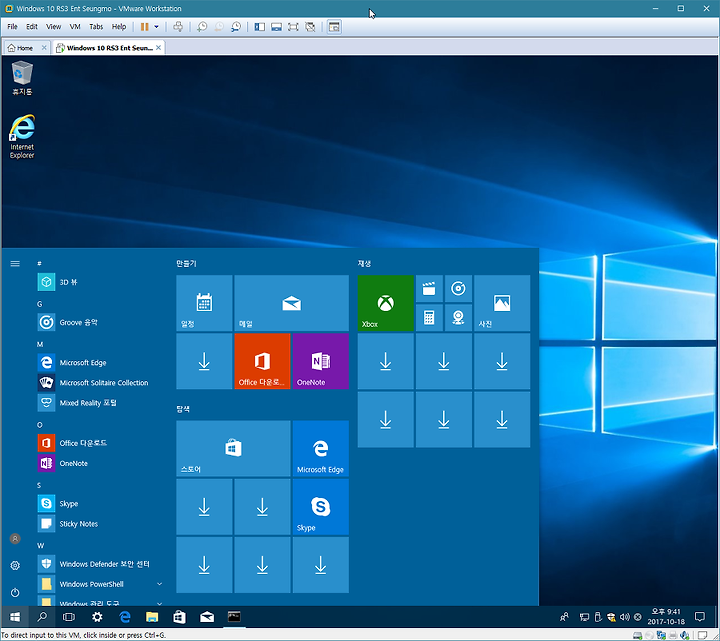Click the Unity mode toolbar icon

click(310, 27)
